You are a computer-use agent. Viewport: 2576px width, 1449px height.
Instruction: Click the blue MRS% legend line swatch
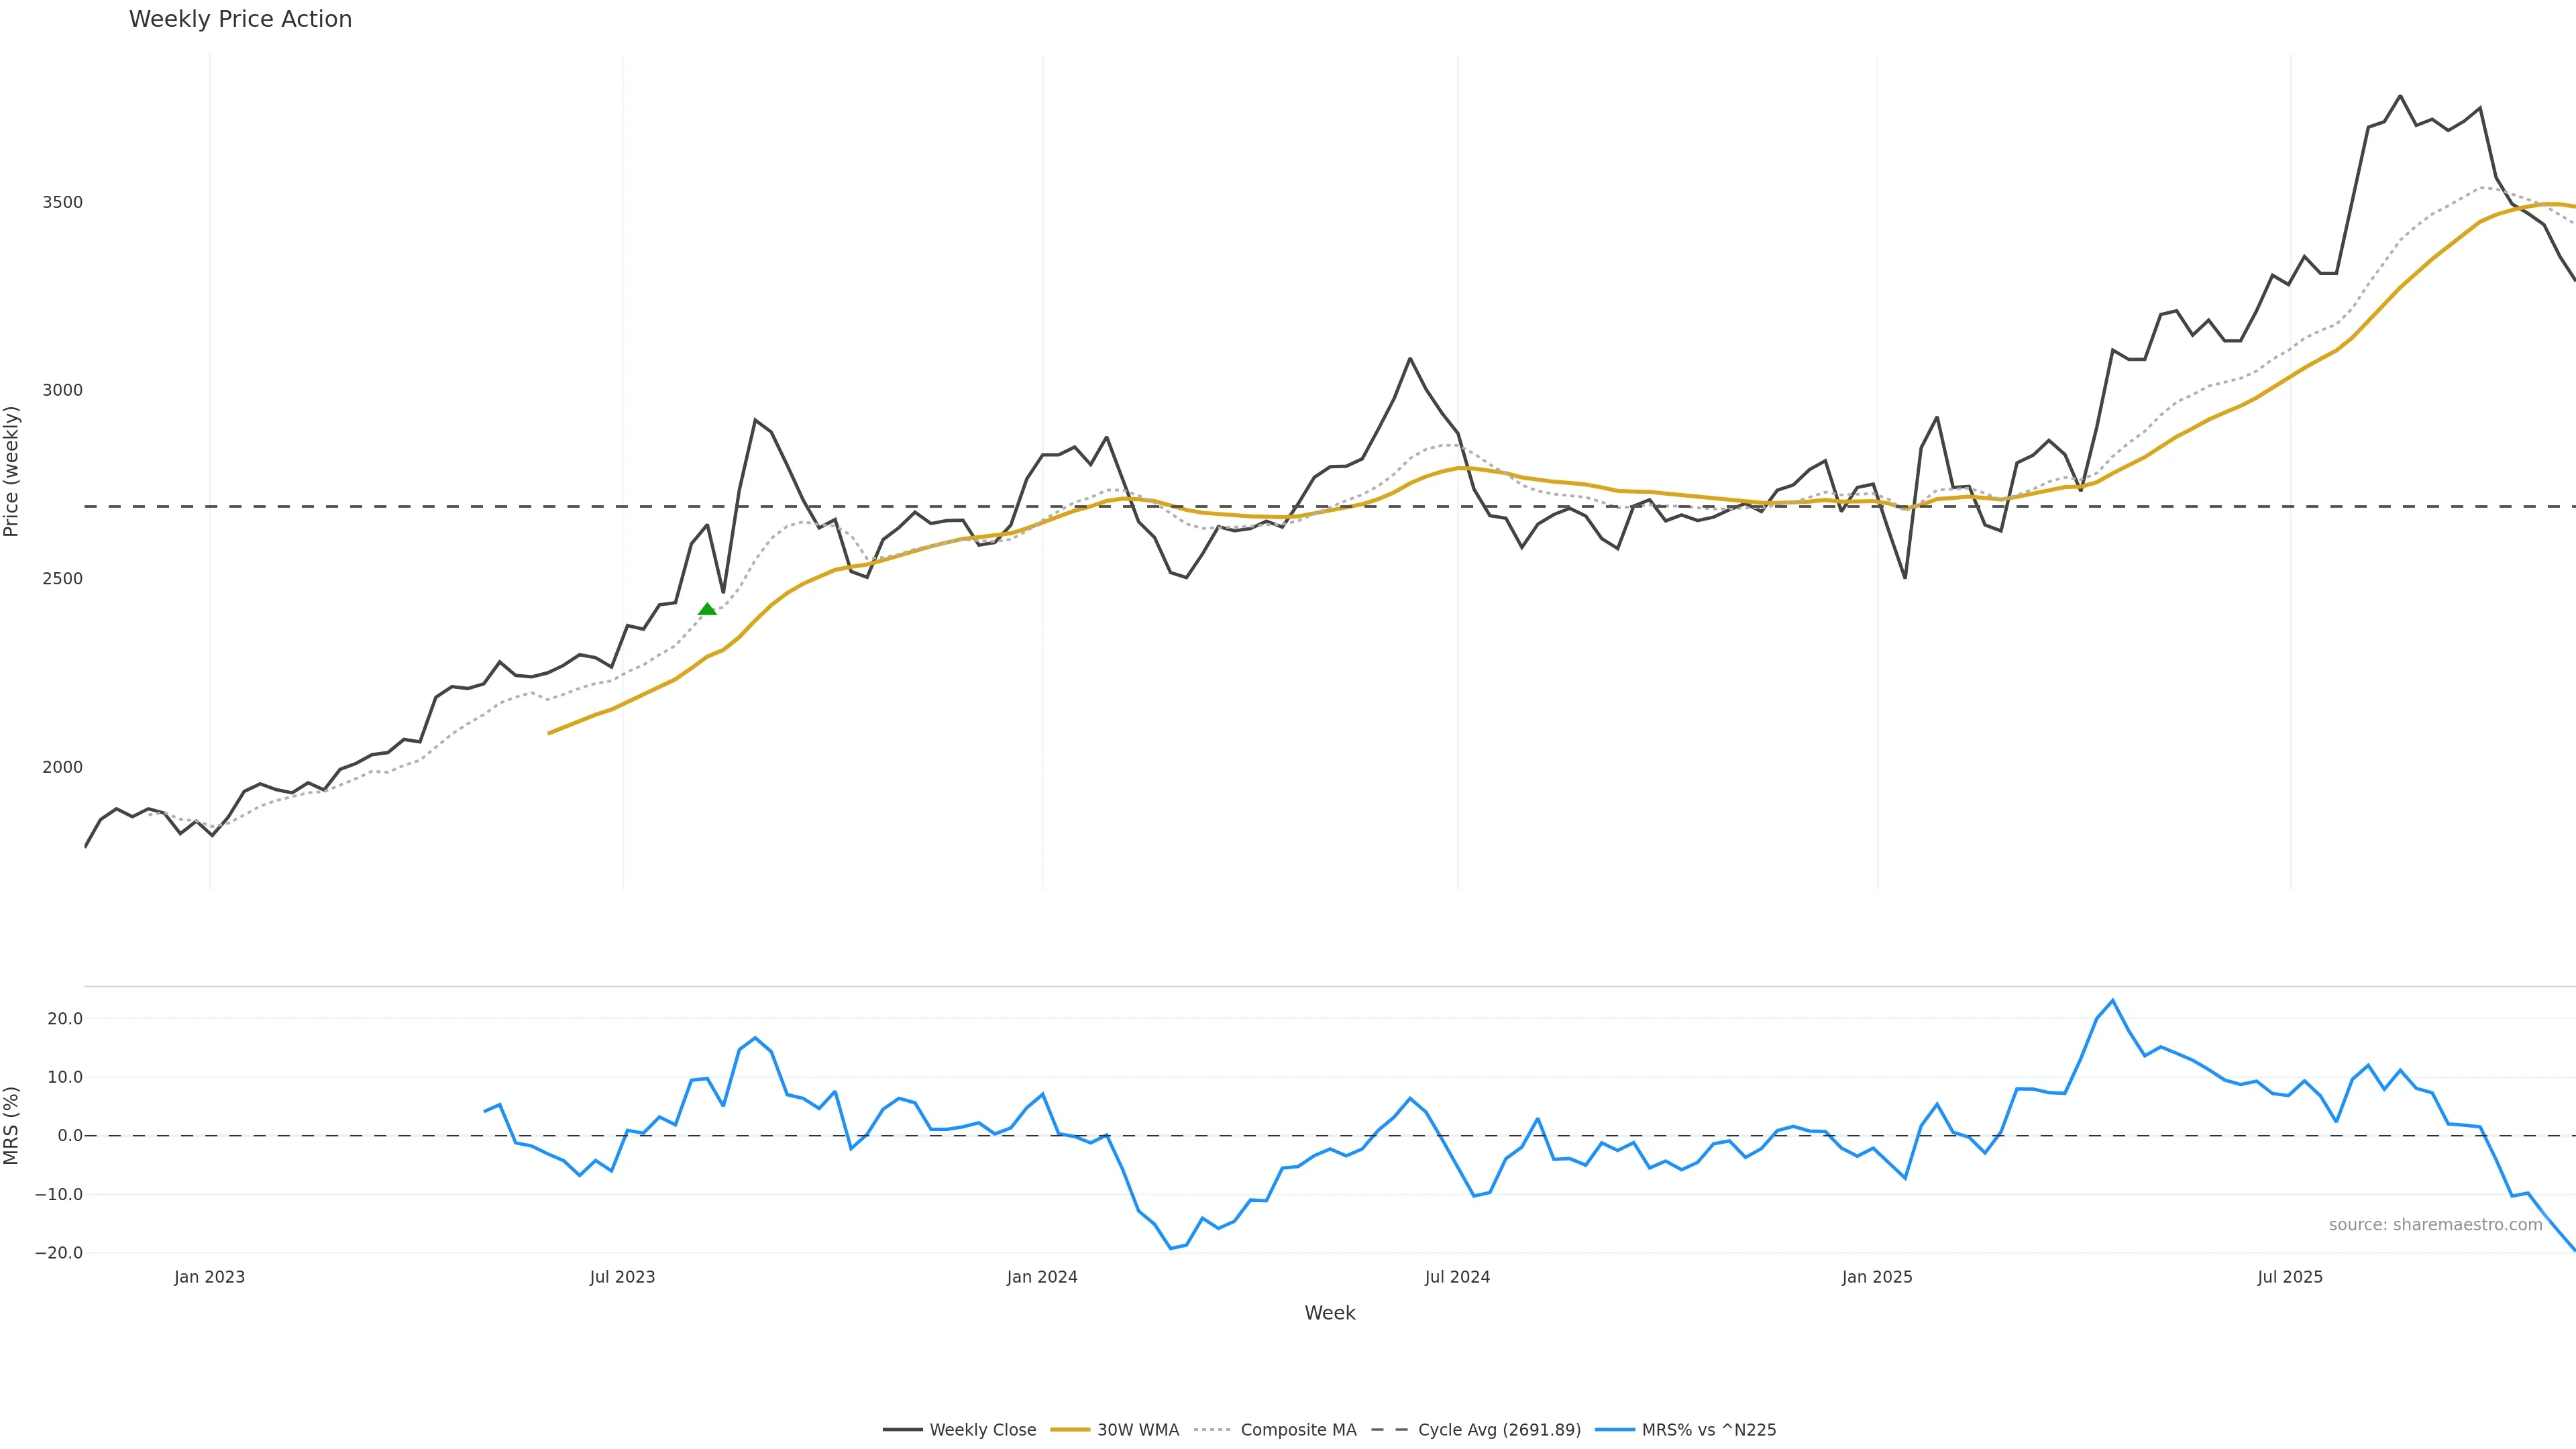click(1615, 1430)
